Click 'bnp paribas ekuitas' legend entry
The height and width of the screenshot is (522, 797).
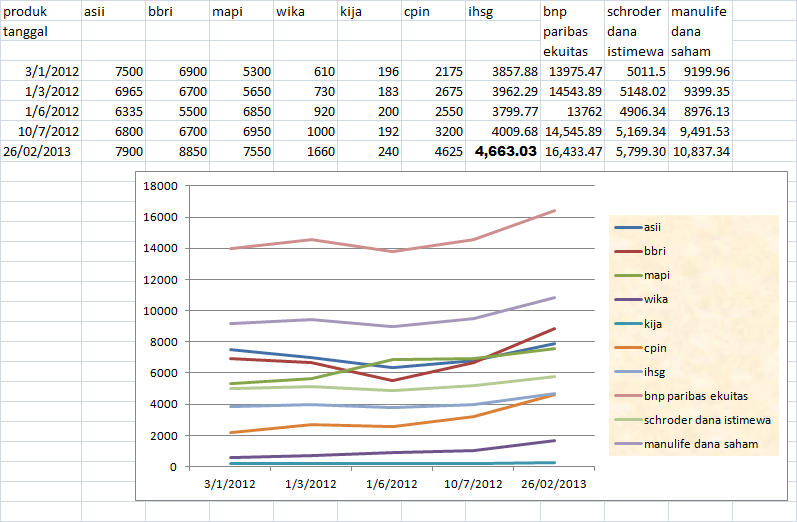[x=681, y=396]
